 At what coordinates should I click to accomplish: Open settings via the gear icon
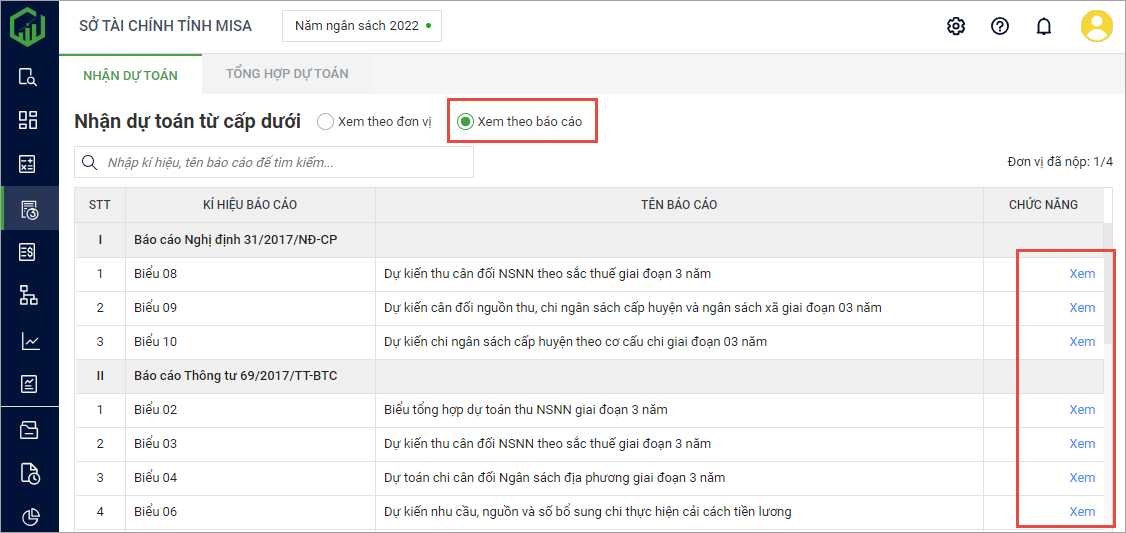[955, 26]
